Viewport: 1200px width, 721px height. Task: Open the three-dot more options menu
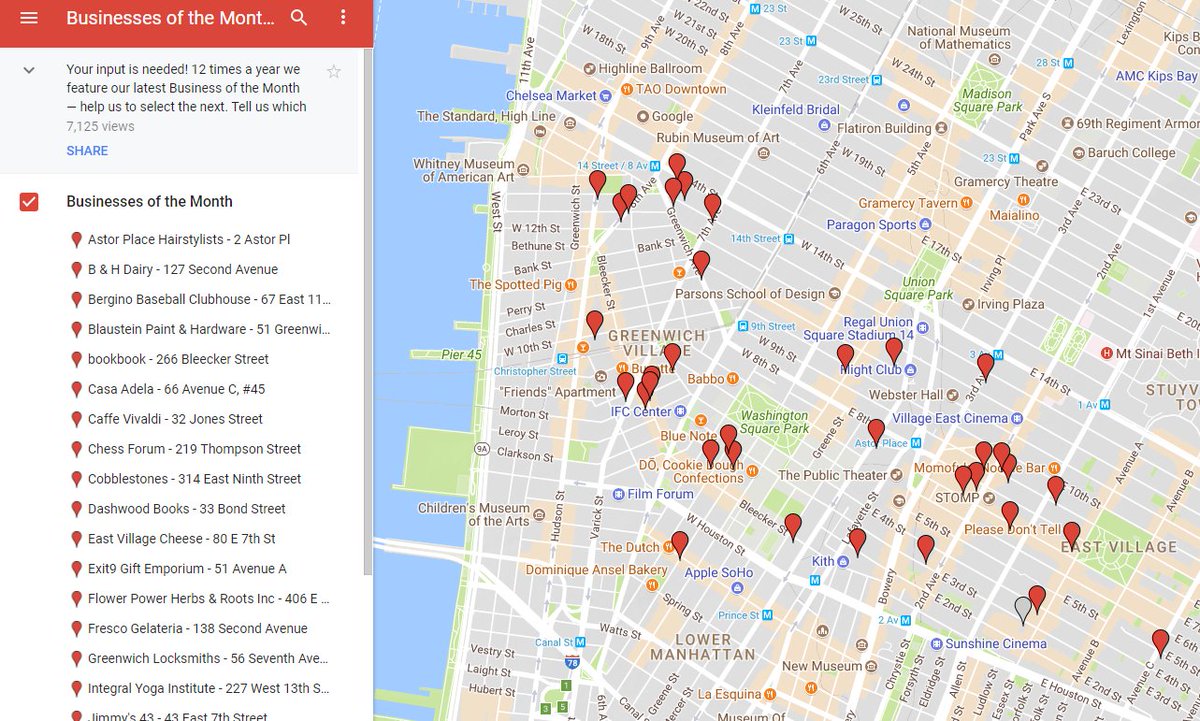coord(343,18)
